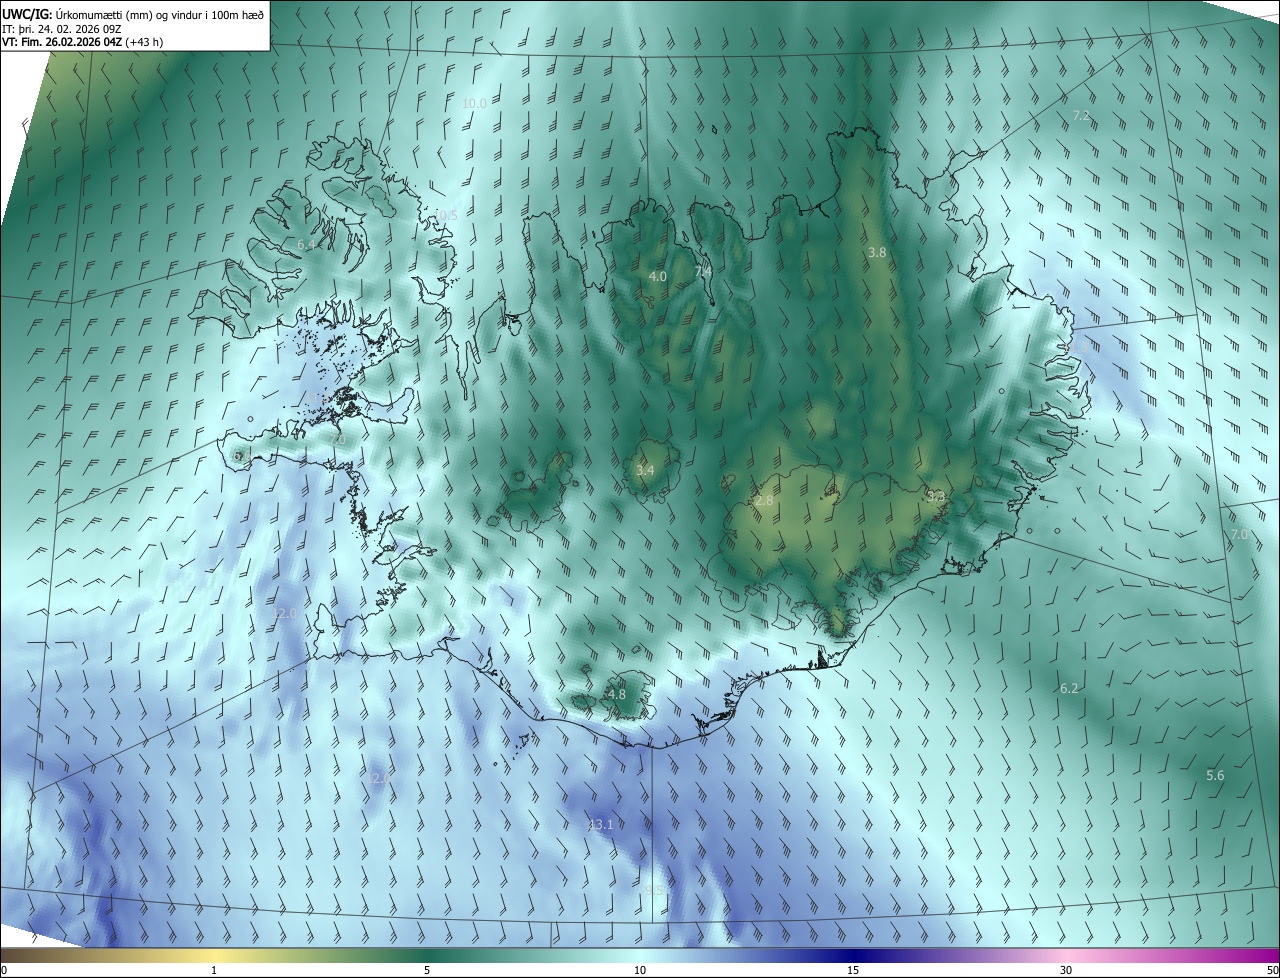
Task: Click the '0' tick on the color scale
Action: coord(4,970)
